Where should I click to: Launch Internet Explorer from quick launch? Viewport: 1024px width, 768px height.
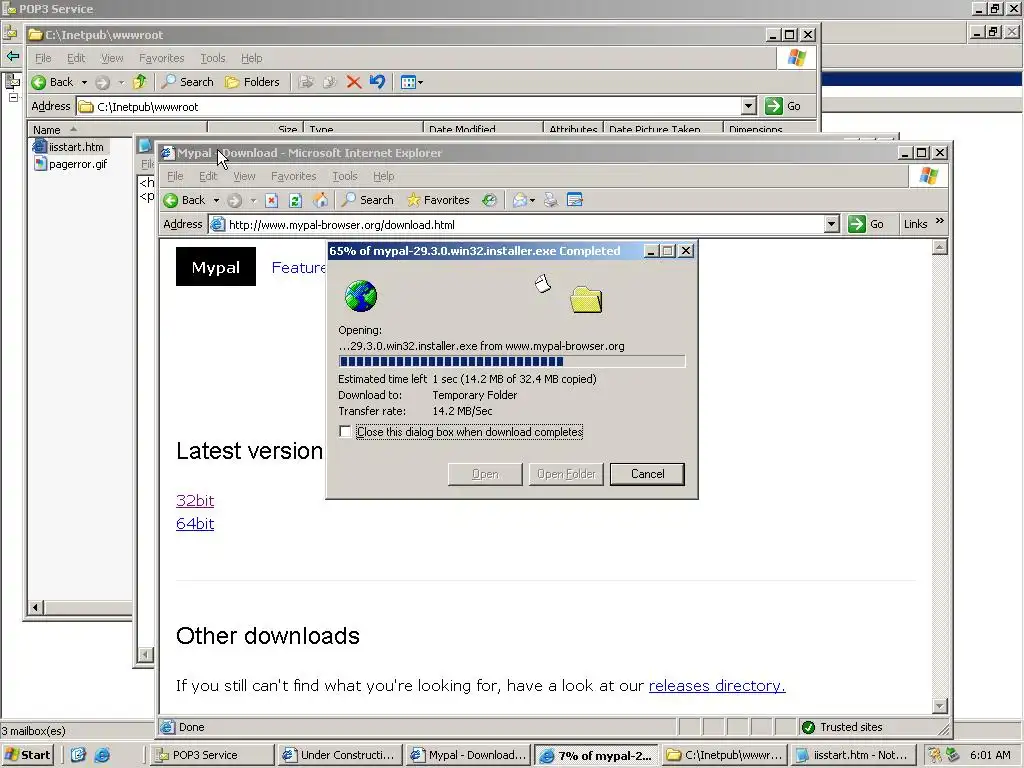click(102, 755)
